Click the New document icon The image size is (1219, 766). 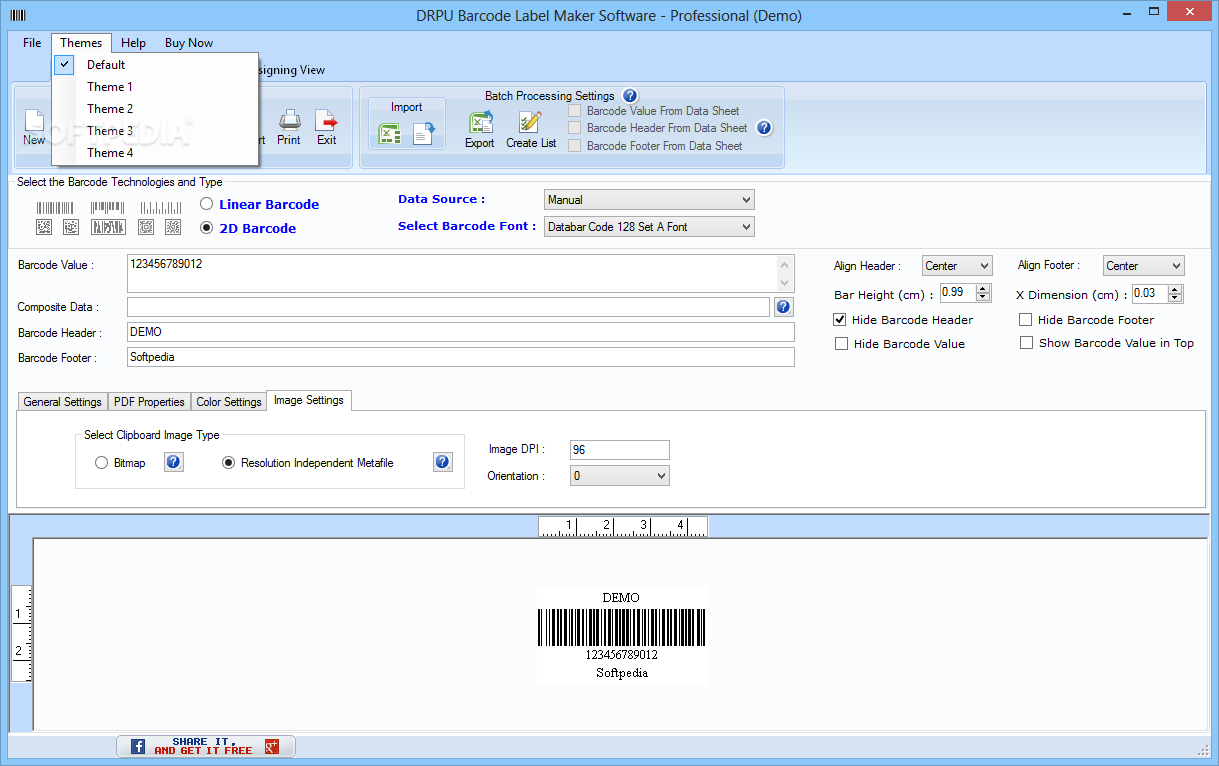tap(34, 121)
